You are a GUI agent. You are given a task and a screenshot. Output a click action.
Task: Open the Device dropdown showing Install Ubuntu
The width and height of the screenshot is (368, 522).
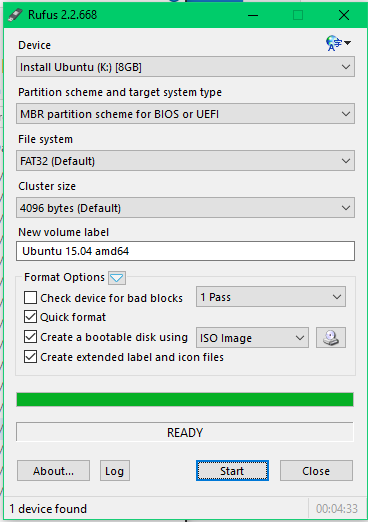coord(185,67)
